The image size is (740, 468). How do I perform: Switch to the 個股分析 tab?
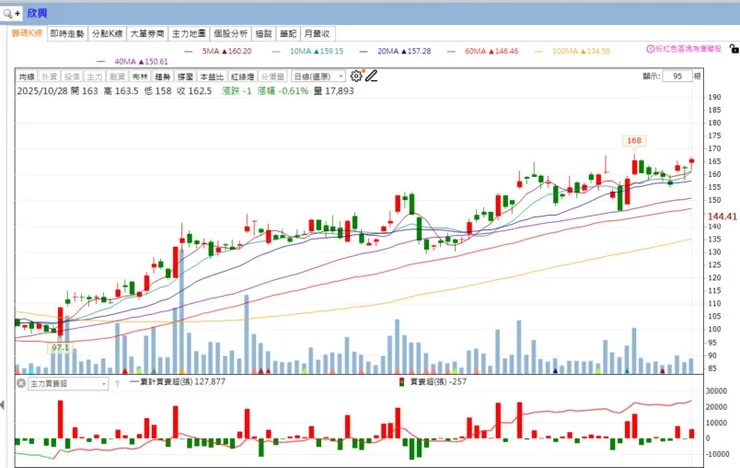pos(230,33)
